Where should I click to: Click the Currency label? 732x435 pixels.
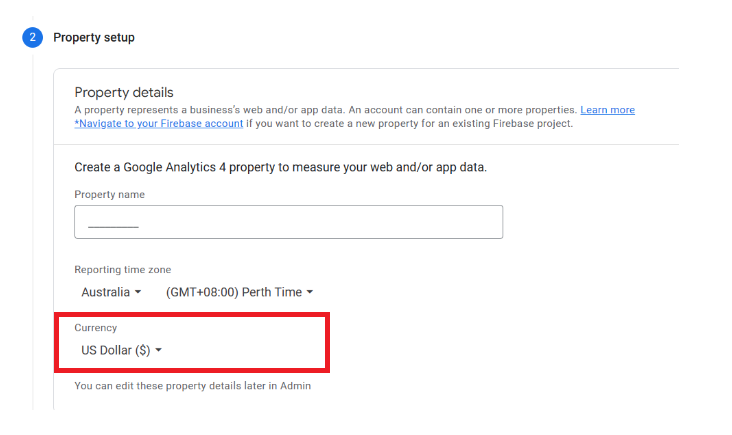[96, 328]
